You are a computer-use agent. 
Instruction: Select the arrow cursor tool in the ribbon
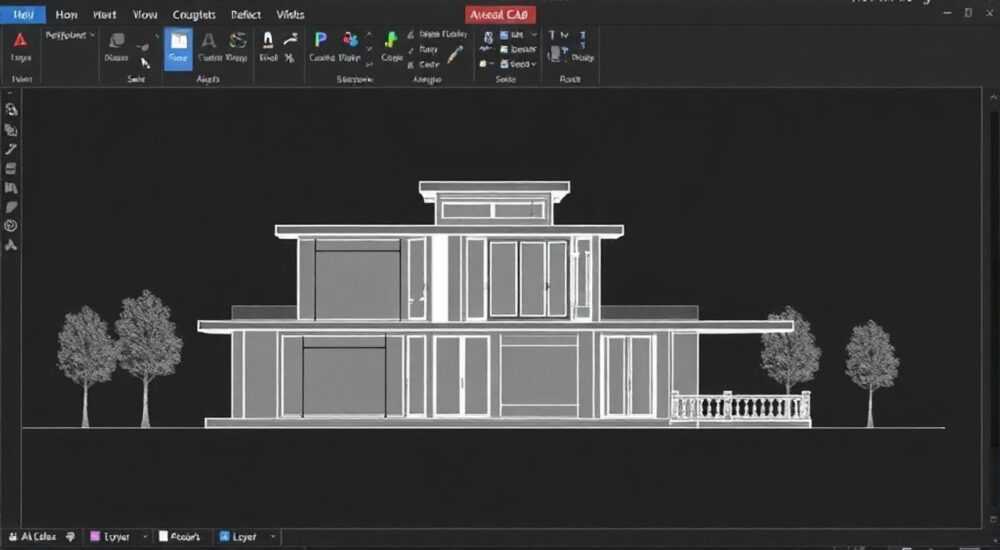click(145, 63)
